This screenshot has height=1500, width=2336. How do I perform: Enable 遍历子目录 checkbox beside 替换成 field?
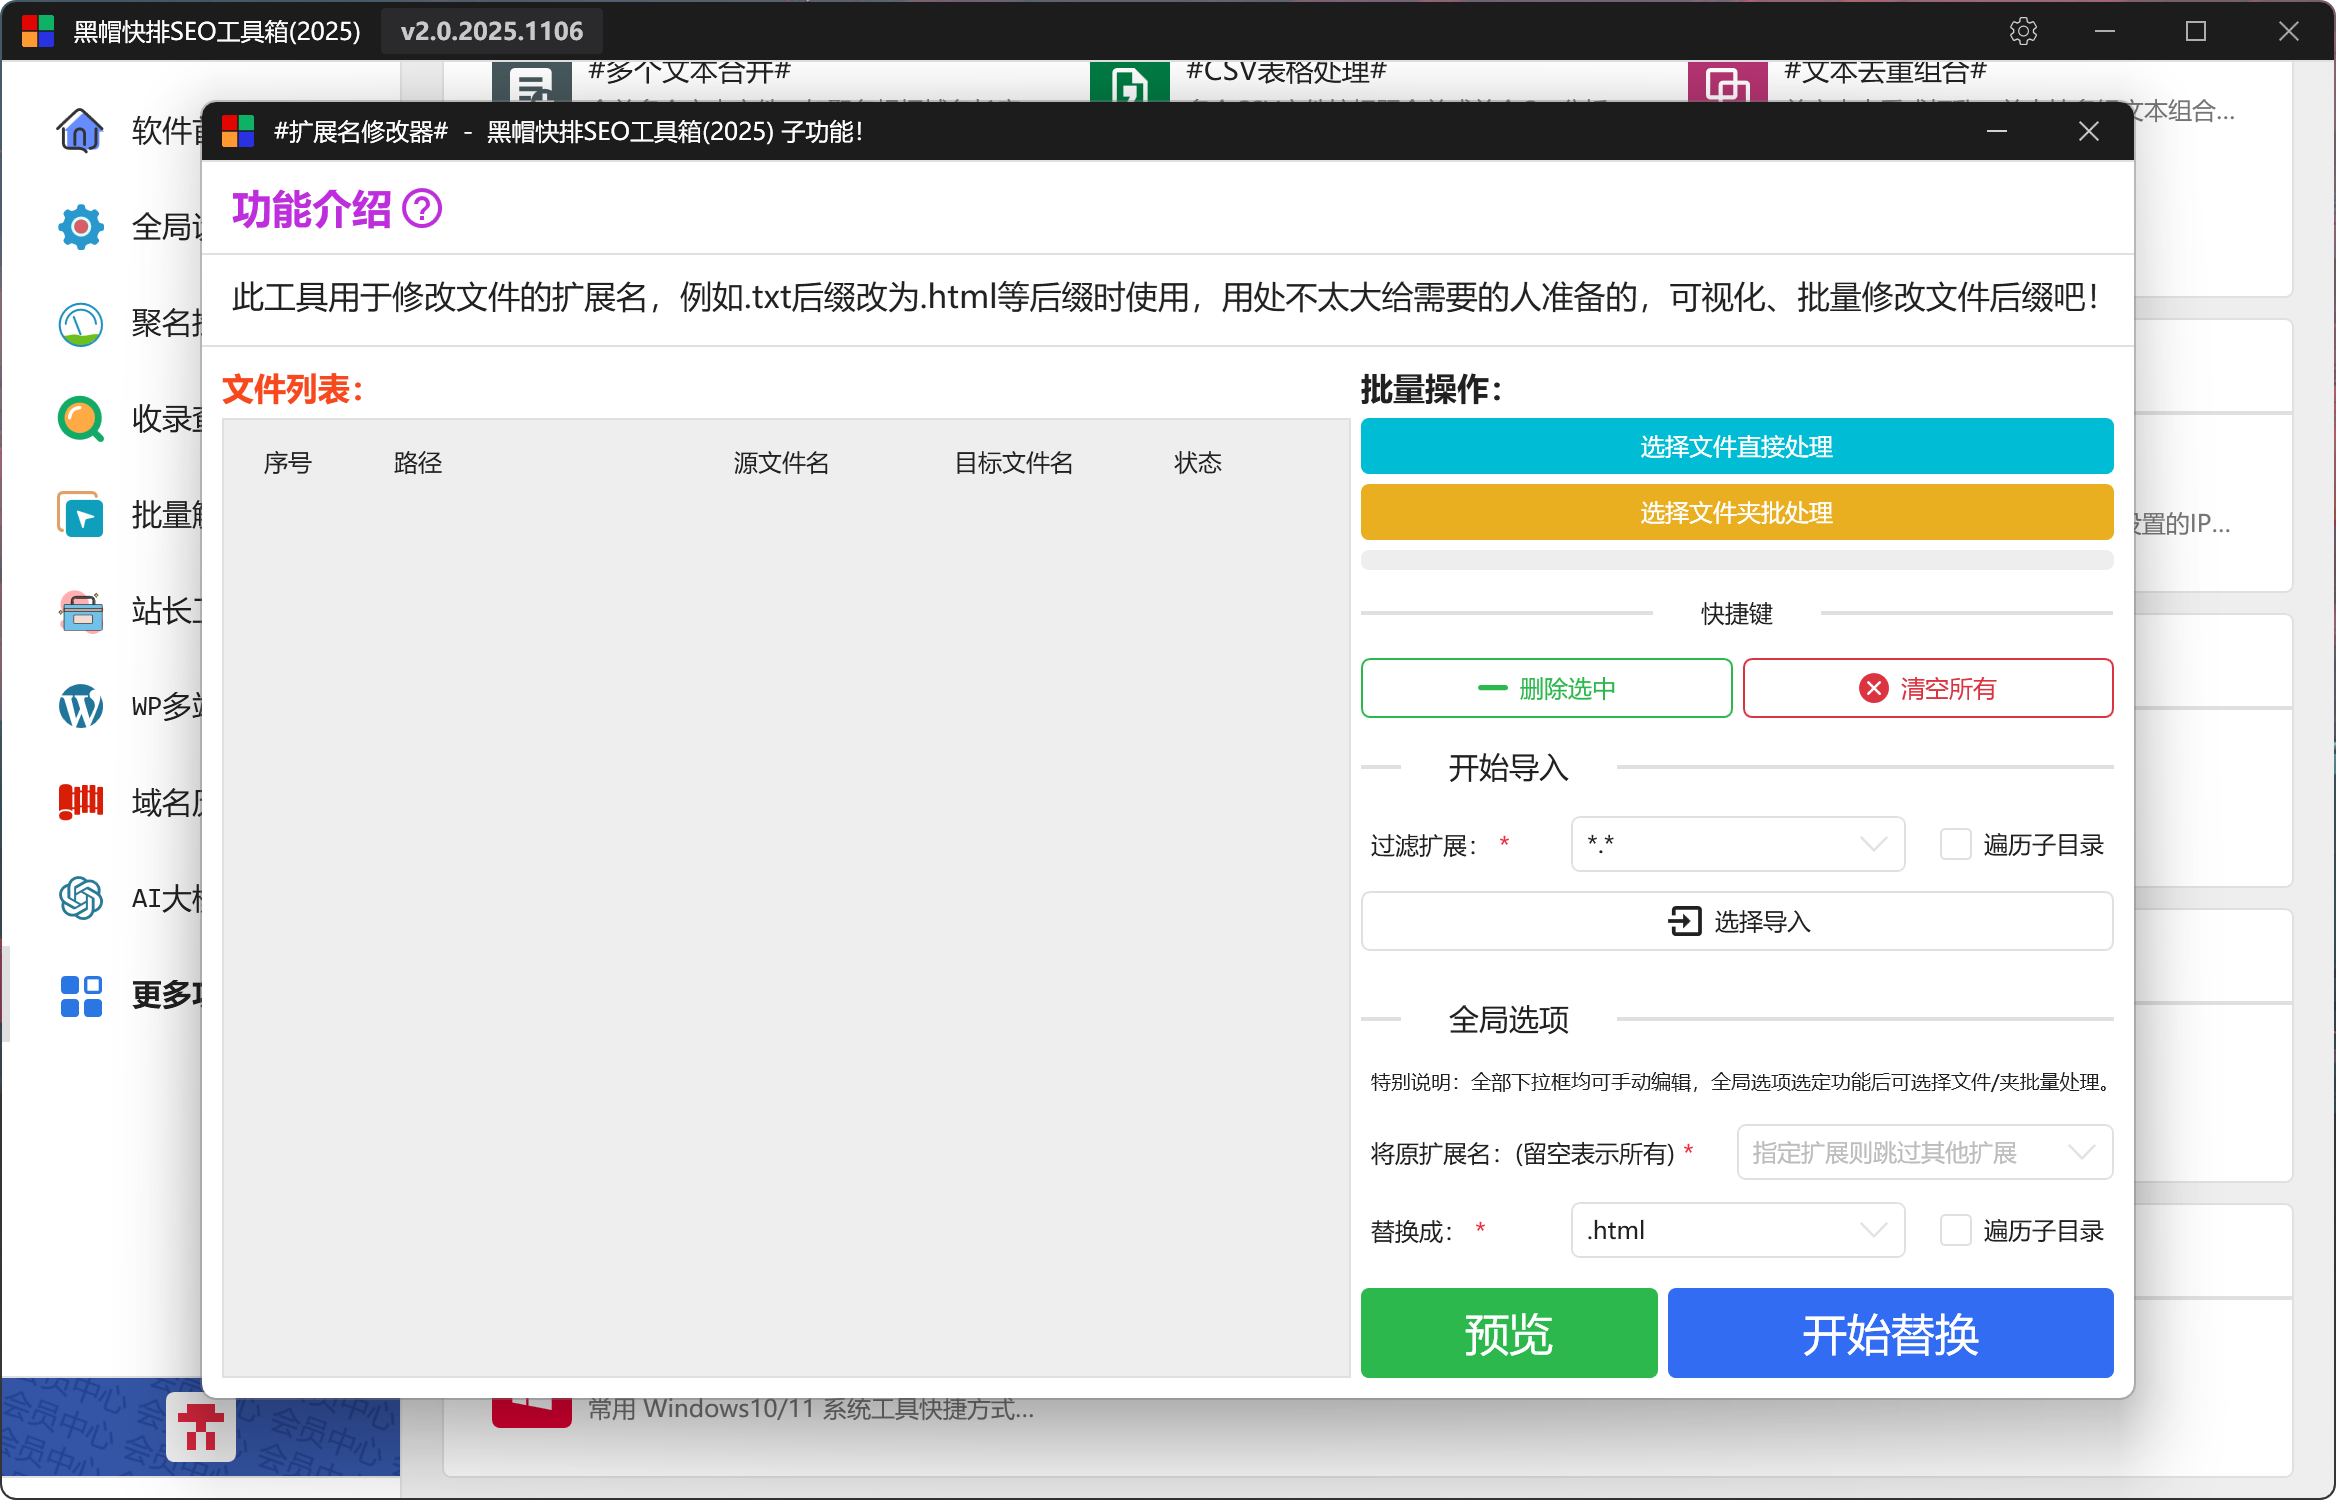coord(1955,1231)
